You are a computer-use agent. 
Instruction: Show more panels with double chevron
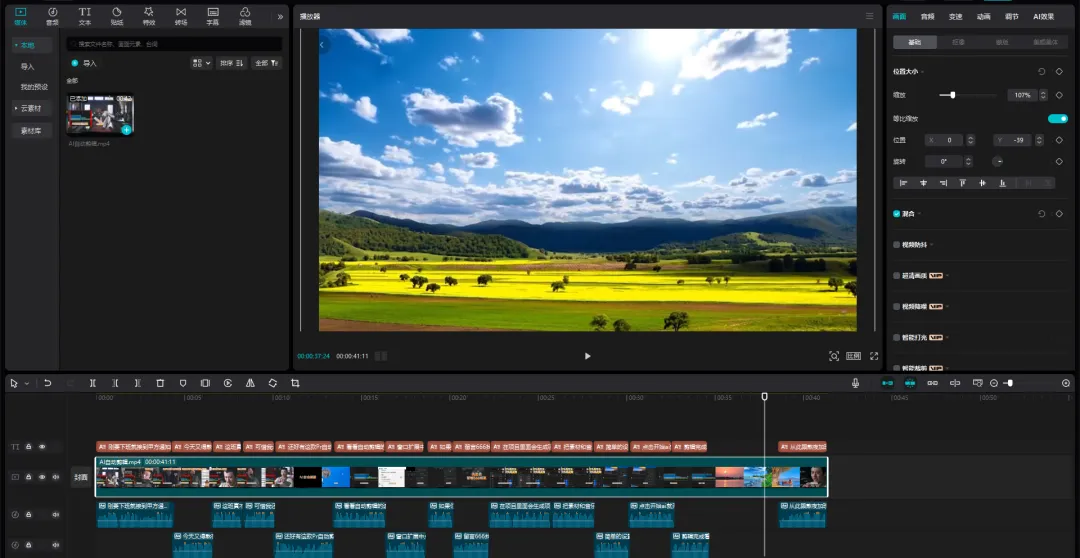tap(280, 17)
